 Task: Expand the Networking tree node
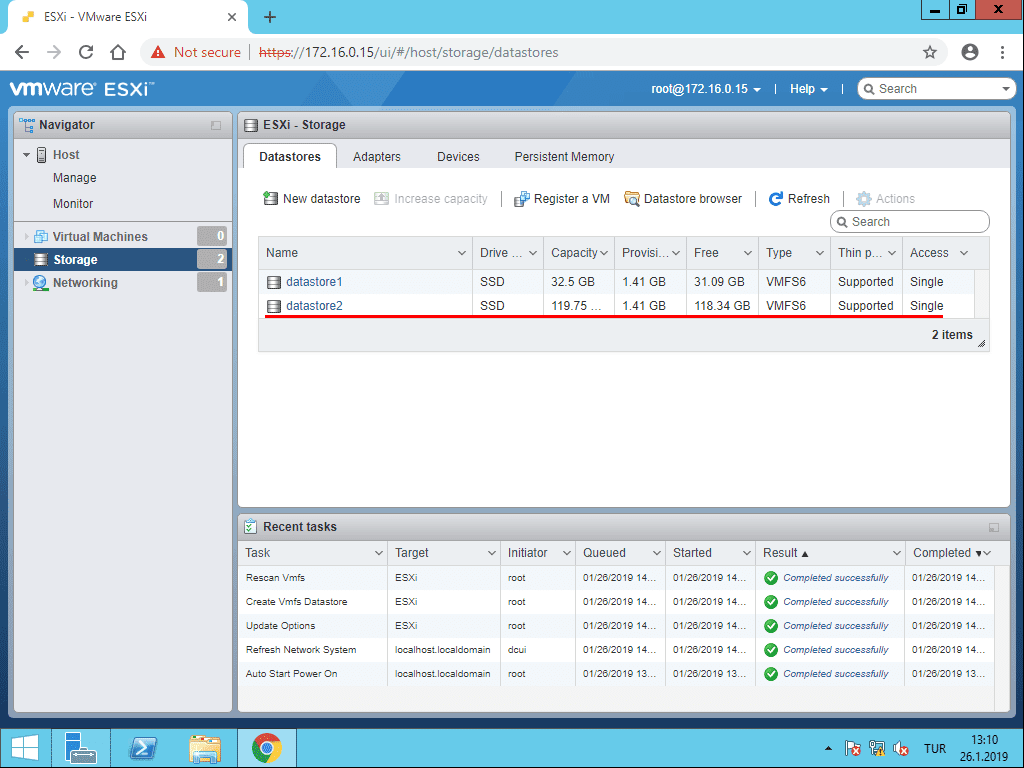click(x=26, y=283)
